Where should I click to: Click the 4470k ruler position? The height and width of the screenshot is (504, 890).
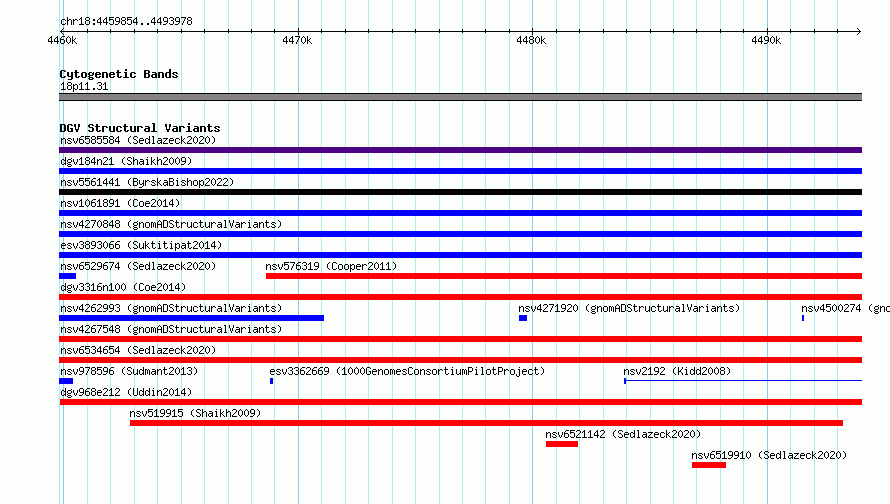pos(297,40)
